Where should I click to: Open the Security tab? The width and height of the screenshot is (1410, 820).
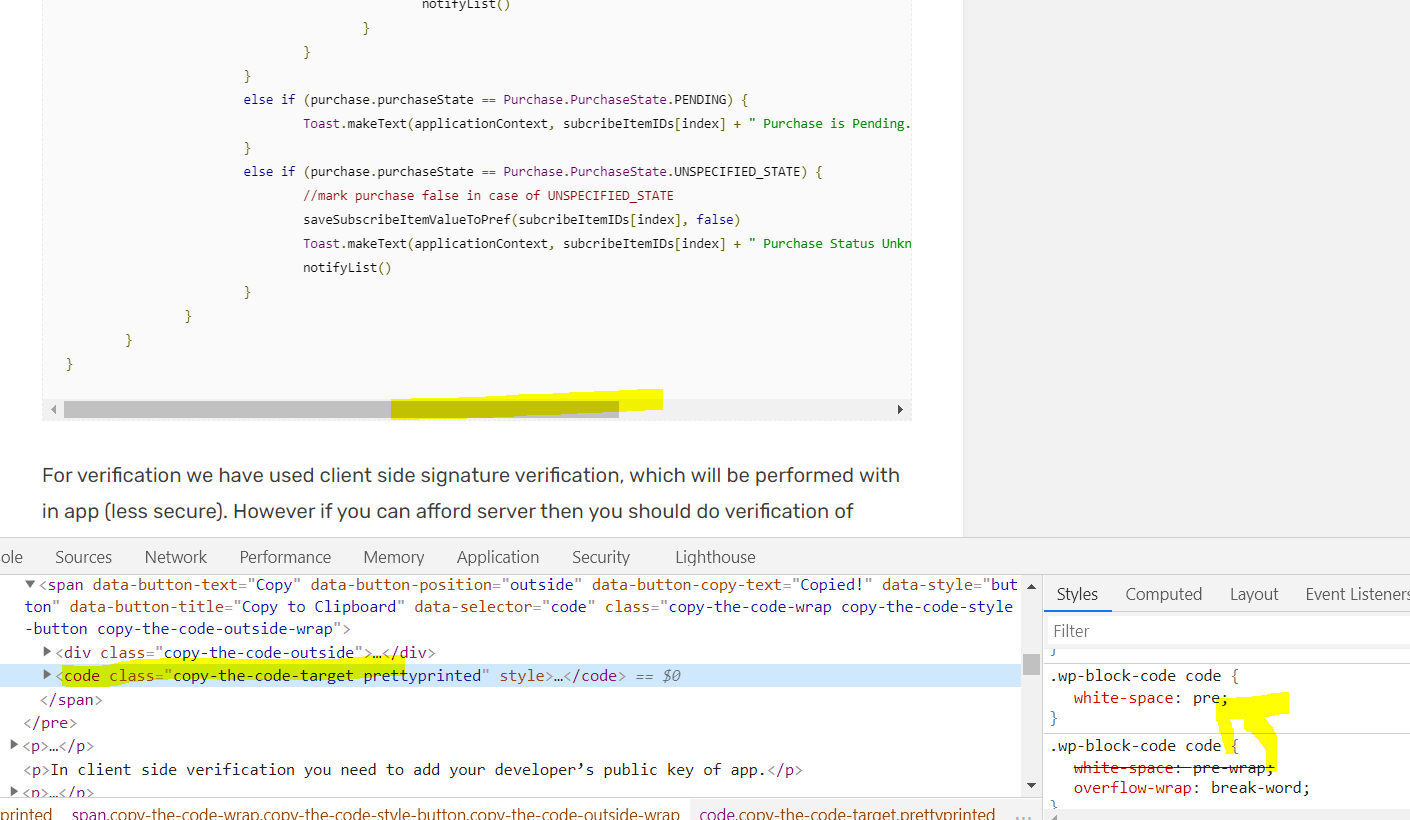(601, 557)
